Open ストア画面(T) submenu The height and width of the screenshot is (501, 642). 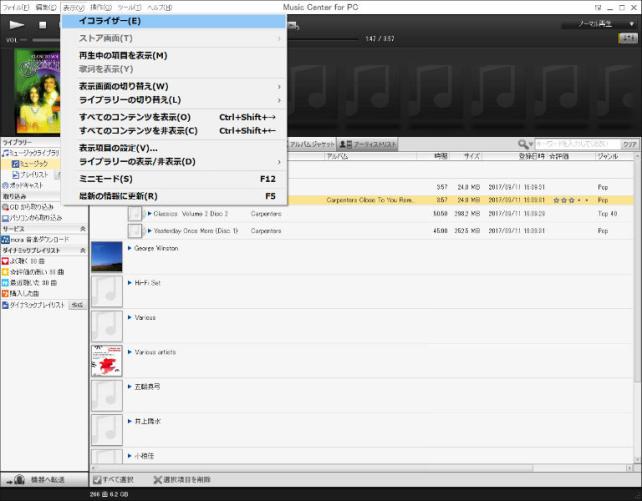pyautogui.click(x=174, y=38)
